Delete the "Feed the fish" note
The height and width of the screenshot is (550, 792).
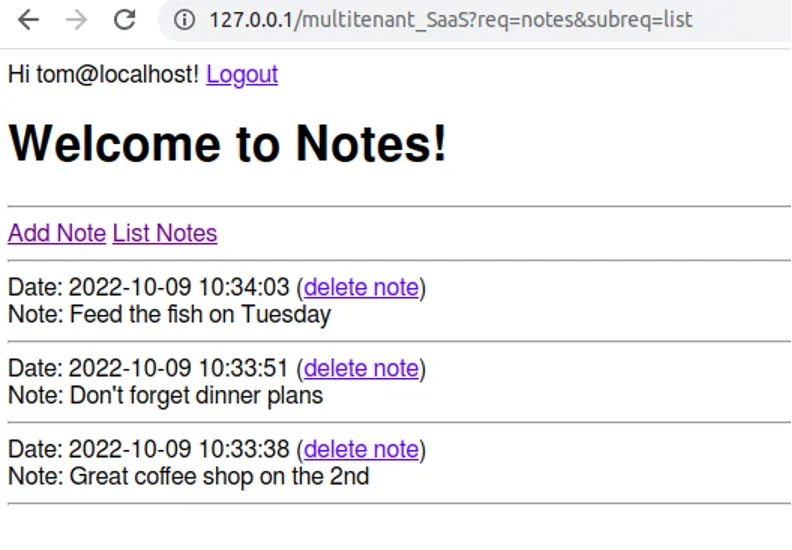[361, 287]
